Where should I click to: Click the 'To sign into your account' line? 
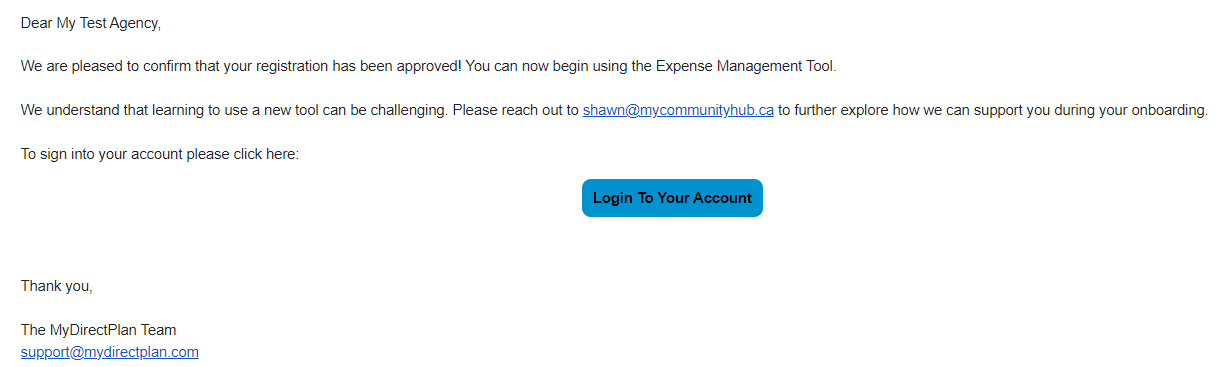pos(101,154)
